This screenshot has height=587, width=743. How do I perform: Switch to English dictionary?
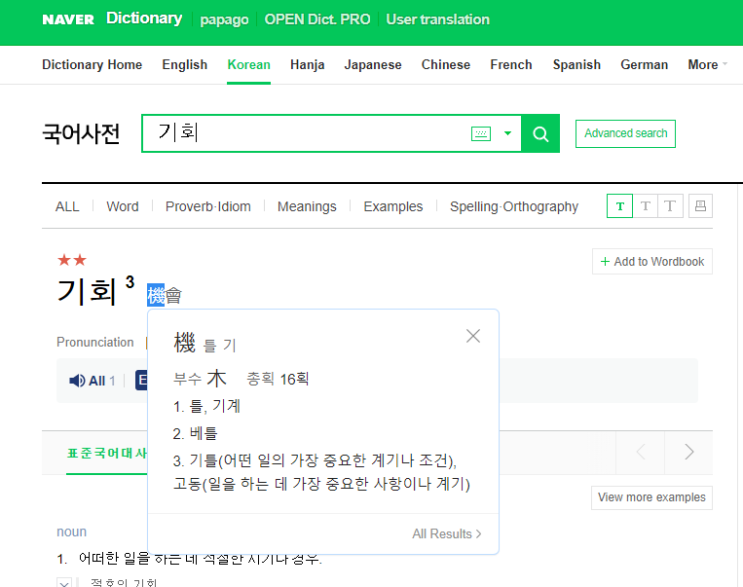pos(185,64)
